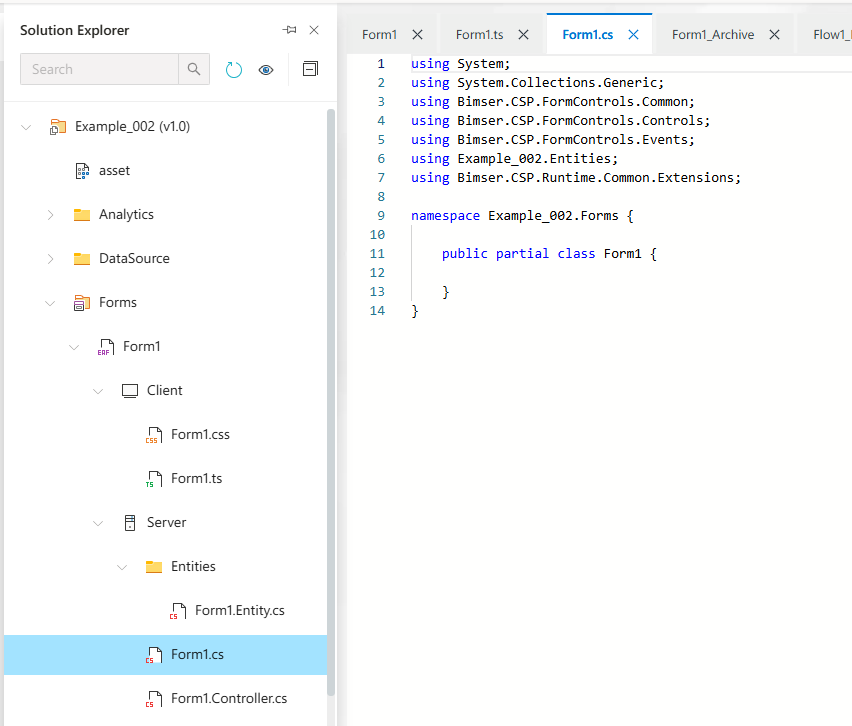Close the Form1.cs editor tab

click(634, 35)
